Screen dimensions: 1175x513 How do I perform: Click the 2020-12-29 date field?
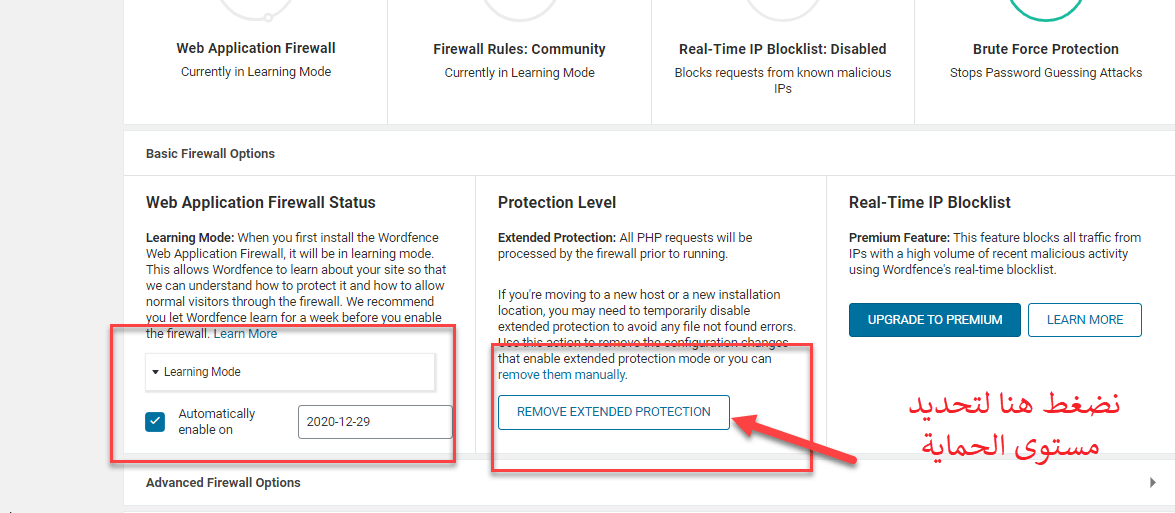375,422
